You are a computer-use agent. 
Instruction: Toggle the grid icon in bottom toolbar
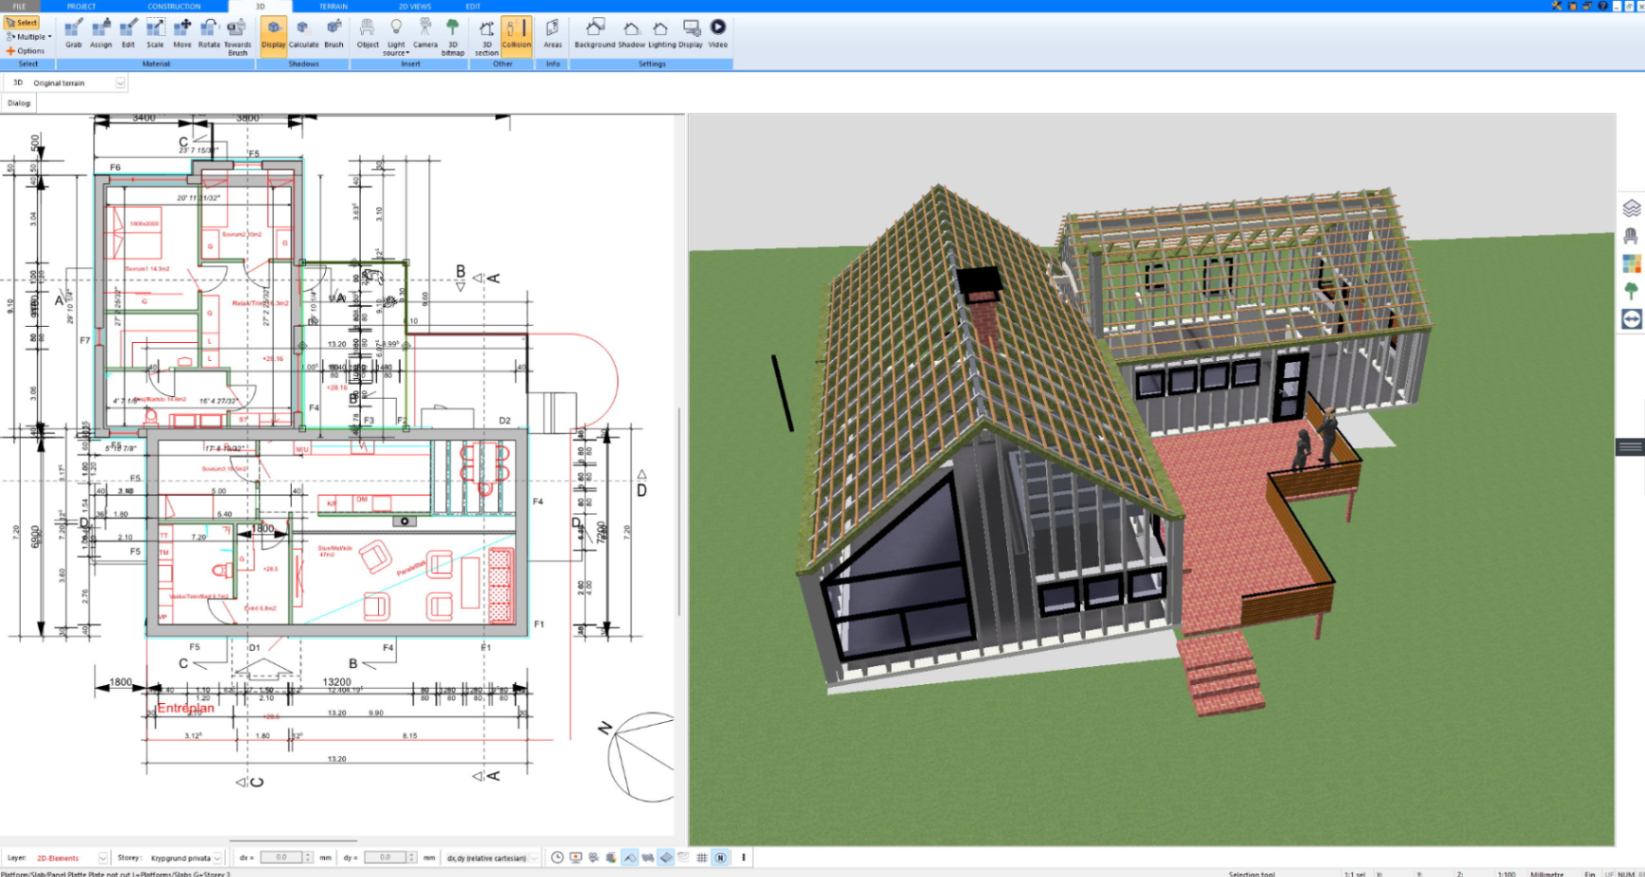(702, 858)
